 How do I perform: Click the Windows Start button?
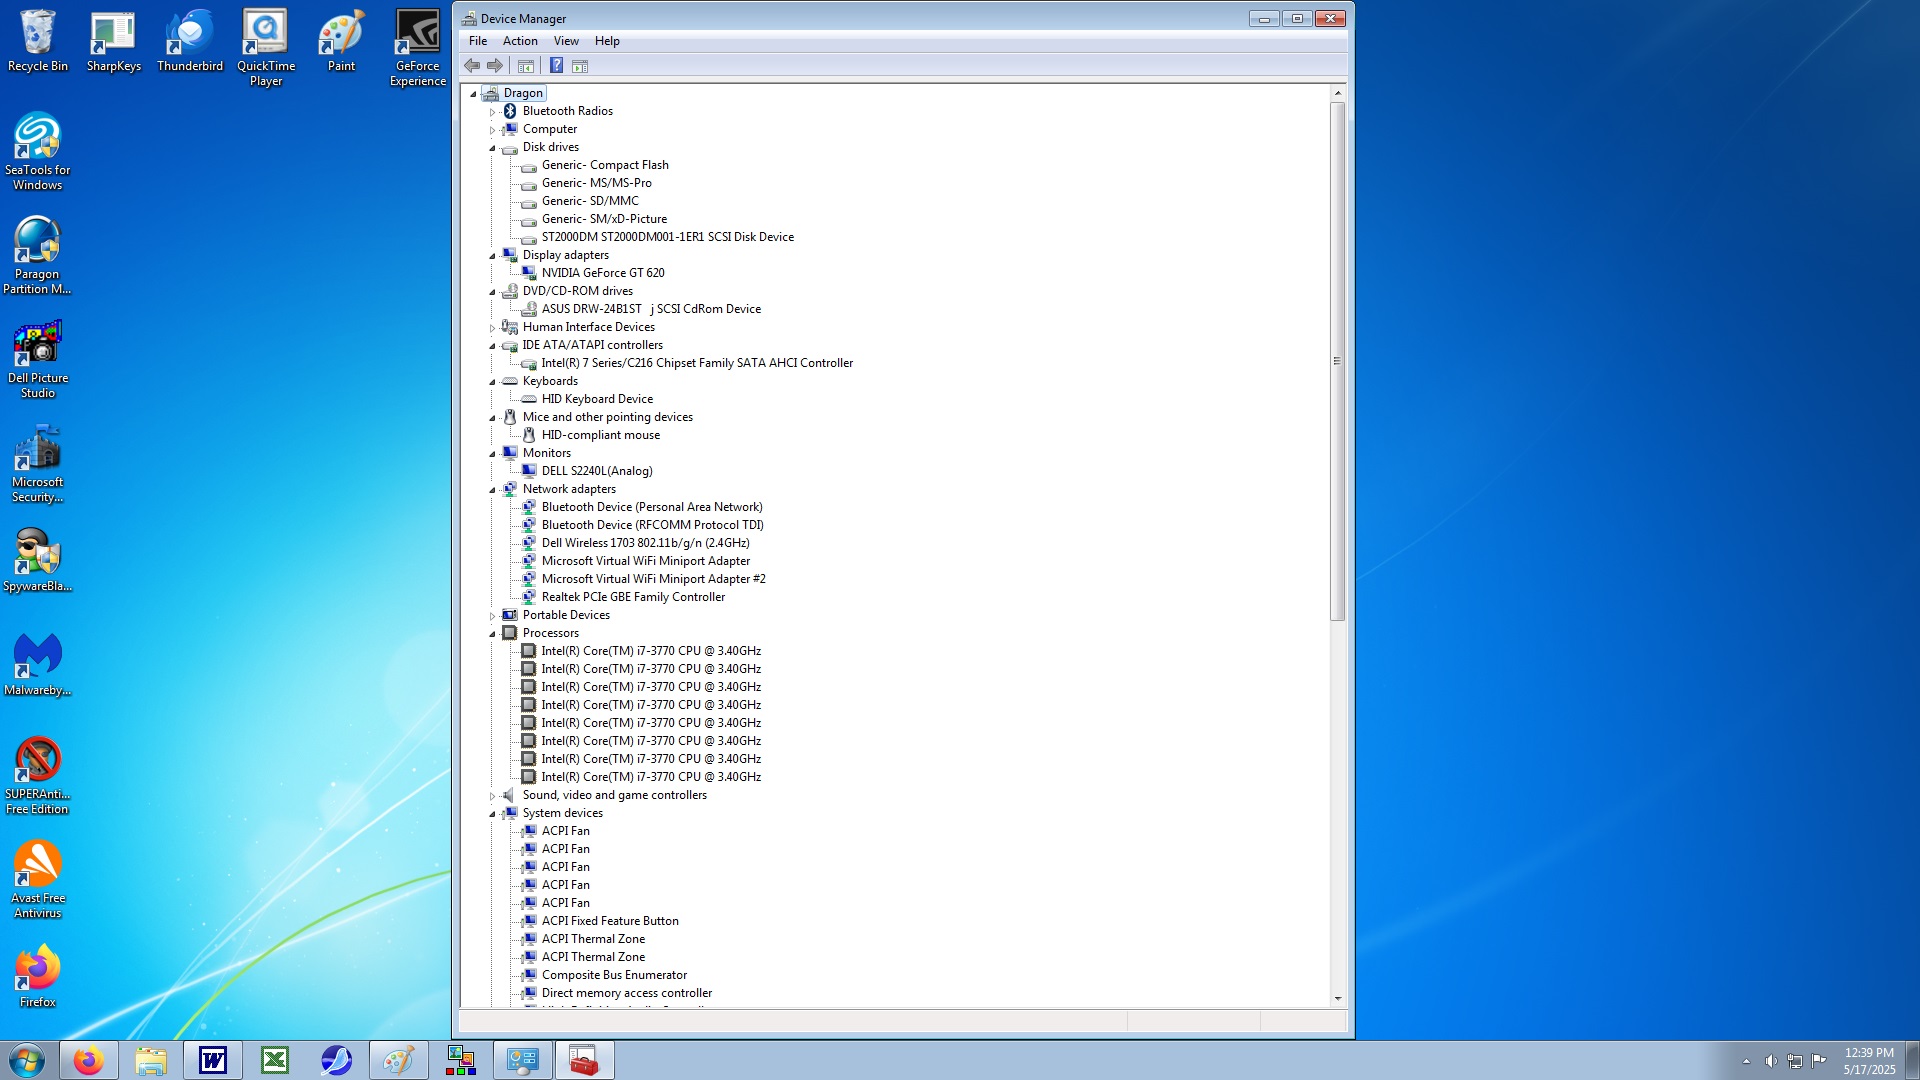click(x=27, y=1060)
